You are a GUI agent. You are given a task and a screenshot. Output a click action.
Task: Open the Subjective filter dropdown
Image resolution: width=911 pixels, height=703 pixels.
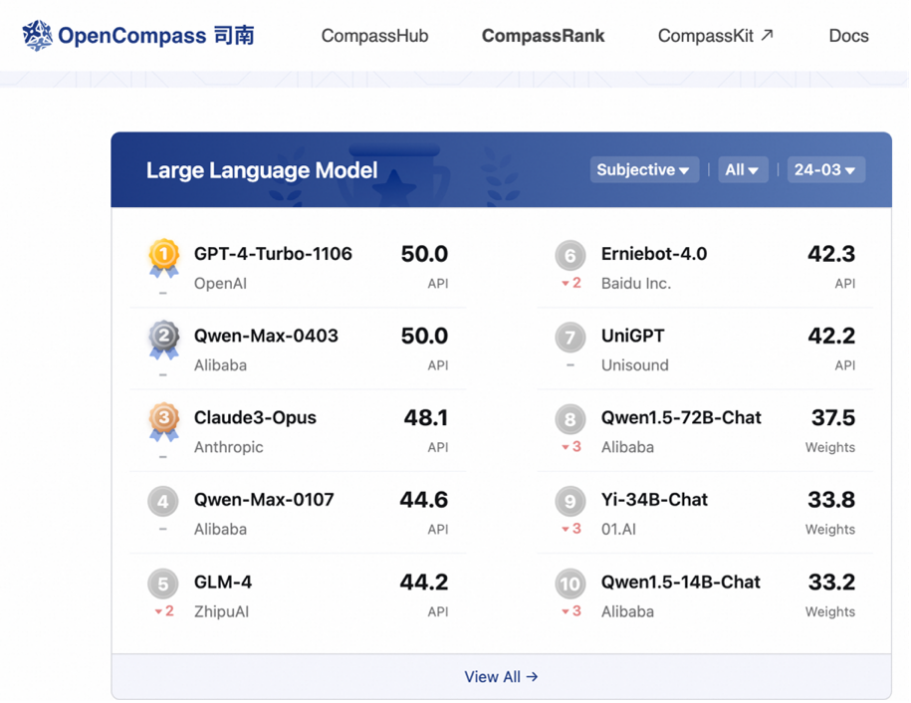tap(644, 169)
